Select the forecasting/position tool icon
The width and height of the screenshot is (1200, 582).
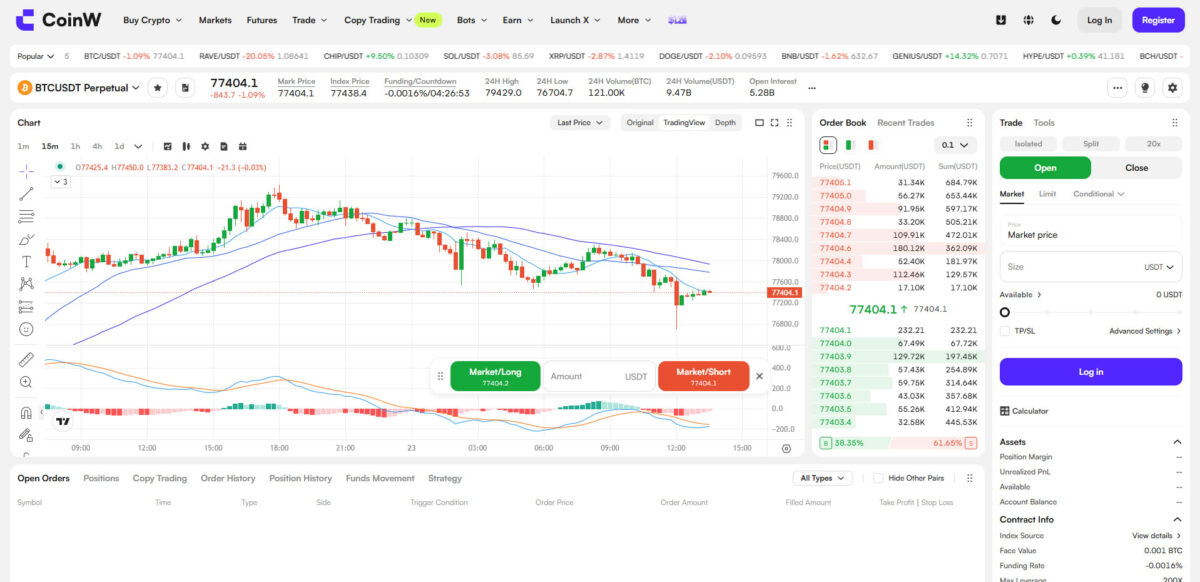click(x=26, y=306)
